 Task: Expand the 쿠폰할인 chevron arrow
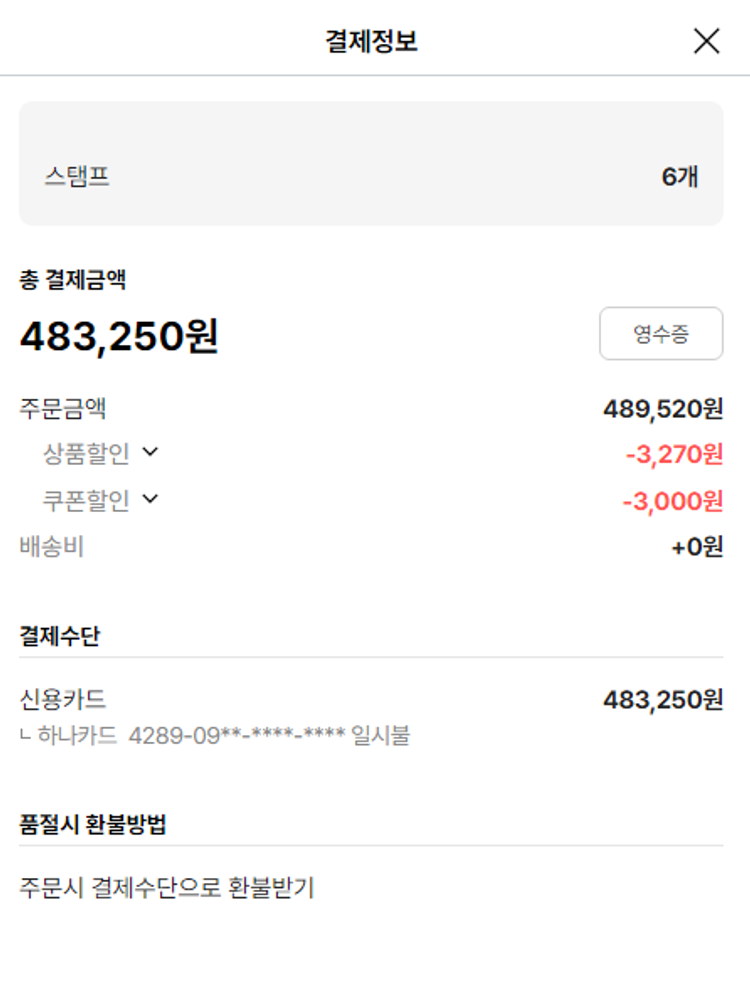[x=151, y=498]
